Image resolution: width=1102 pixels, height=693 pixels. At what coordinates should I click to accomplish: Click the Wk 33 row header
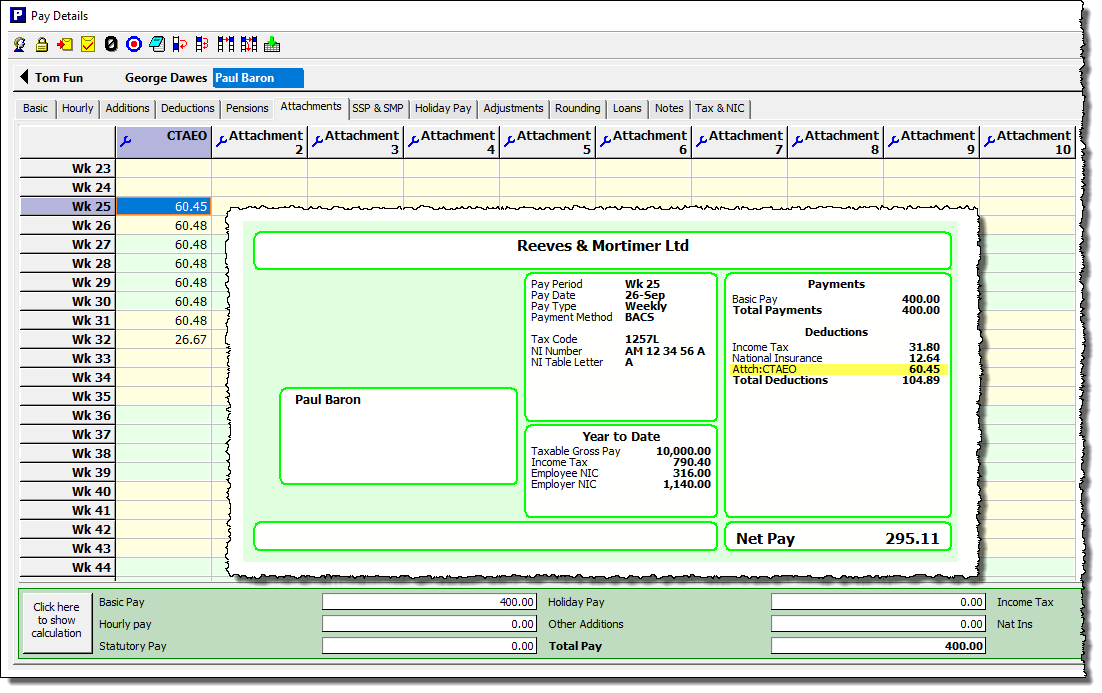(68, 358)
